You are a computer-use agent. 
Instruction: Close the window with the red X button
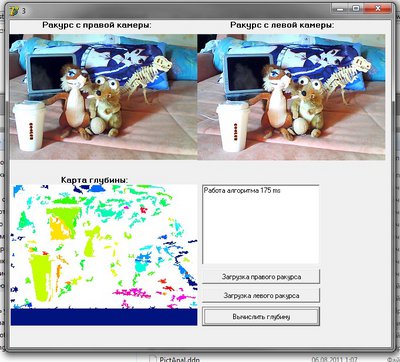click(378, 9)
